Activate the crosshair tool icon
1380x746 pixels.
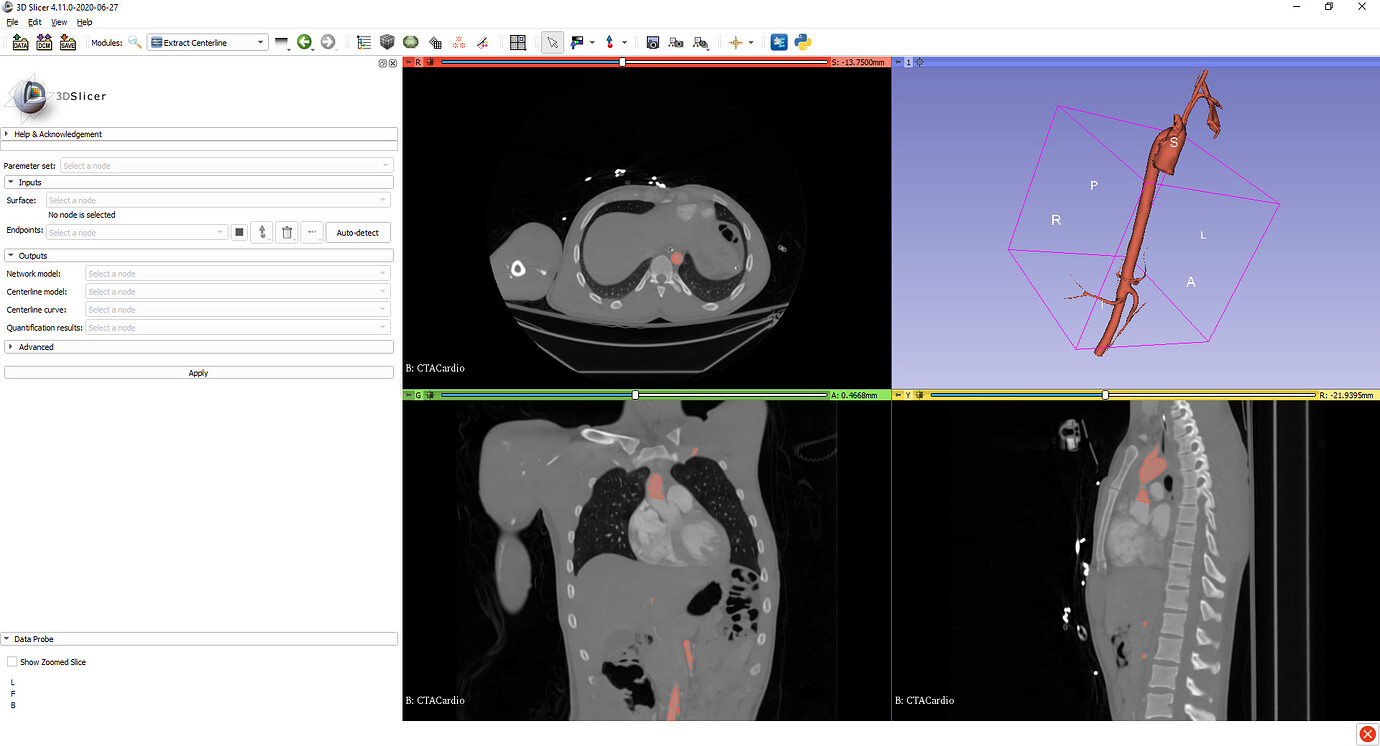click(x=738, y=42)
